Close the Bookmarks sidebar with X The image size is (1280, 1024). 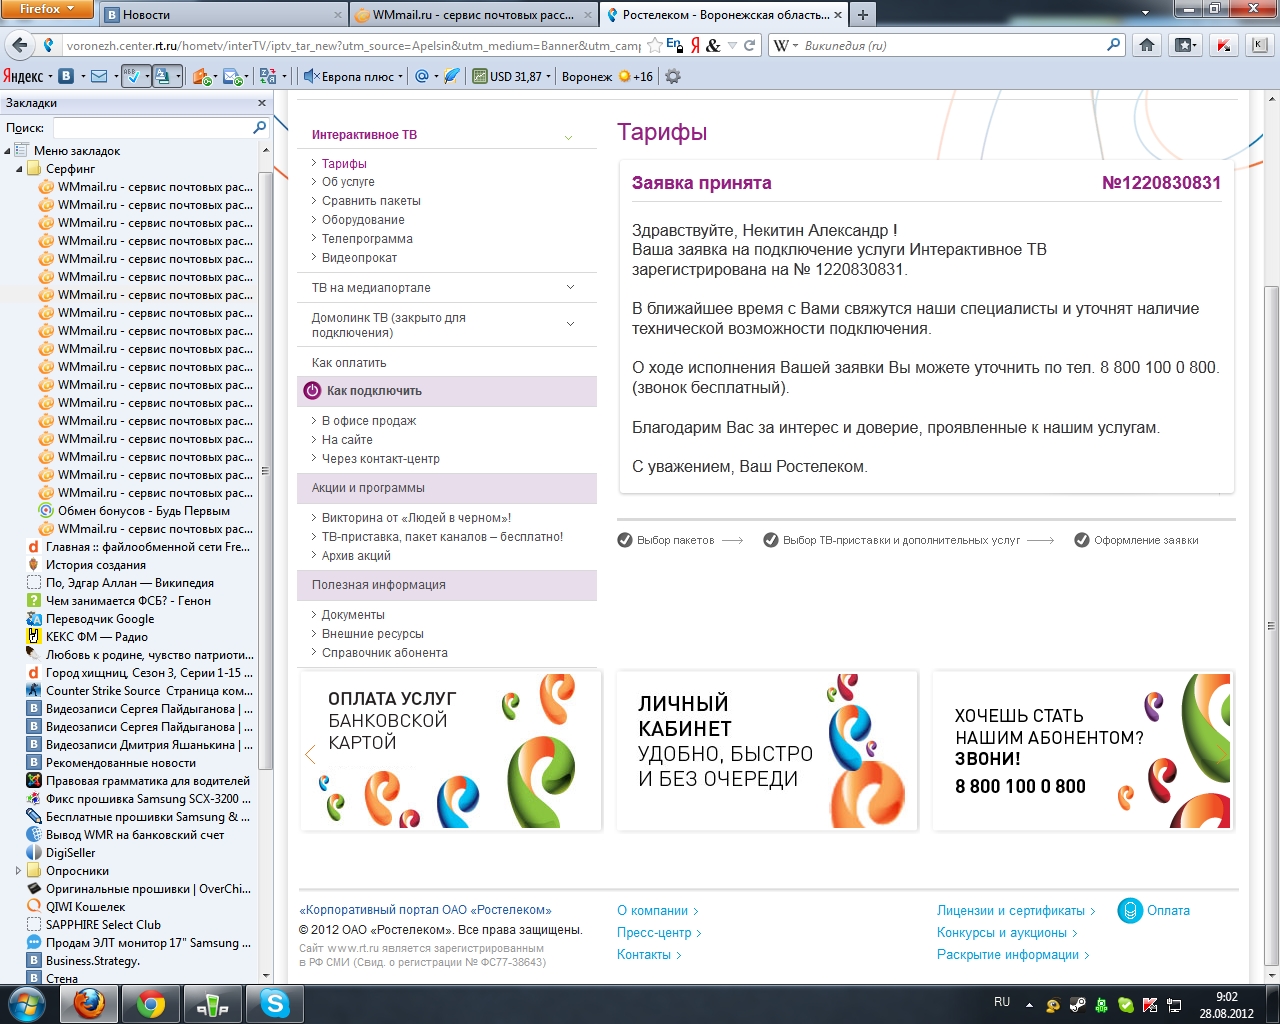(262, 103)
